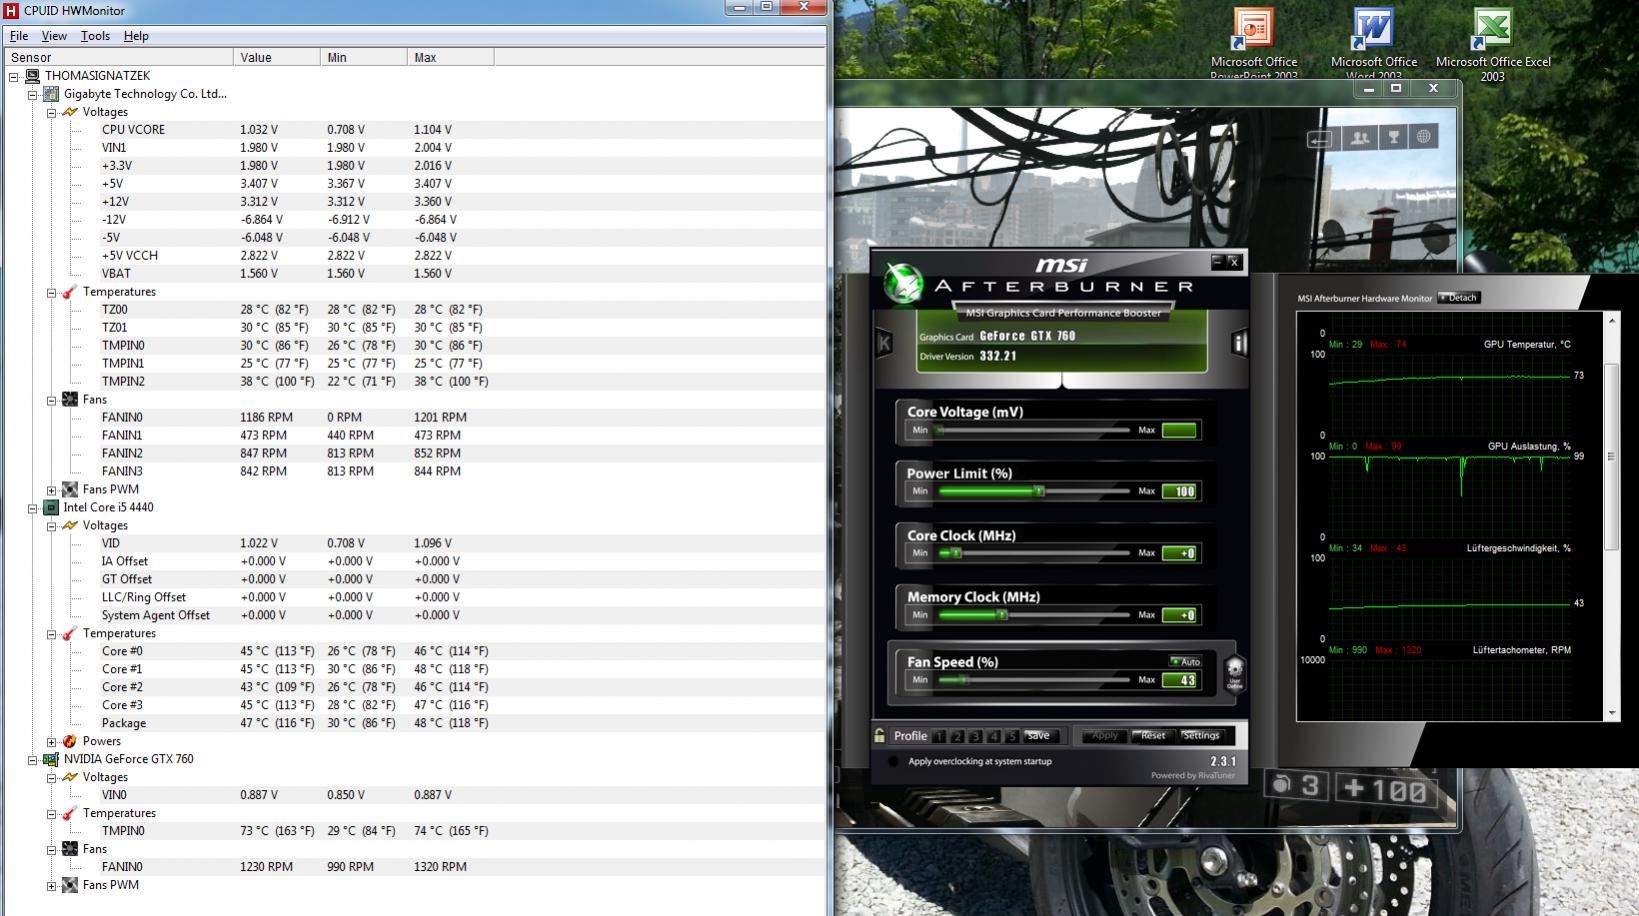
Task: Click the HWMonitor red H title icon
Action: [11, 10]
